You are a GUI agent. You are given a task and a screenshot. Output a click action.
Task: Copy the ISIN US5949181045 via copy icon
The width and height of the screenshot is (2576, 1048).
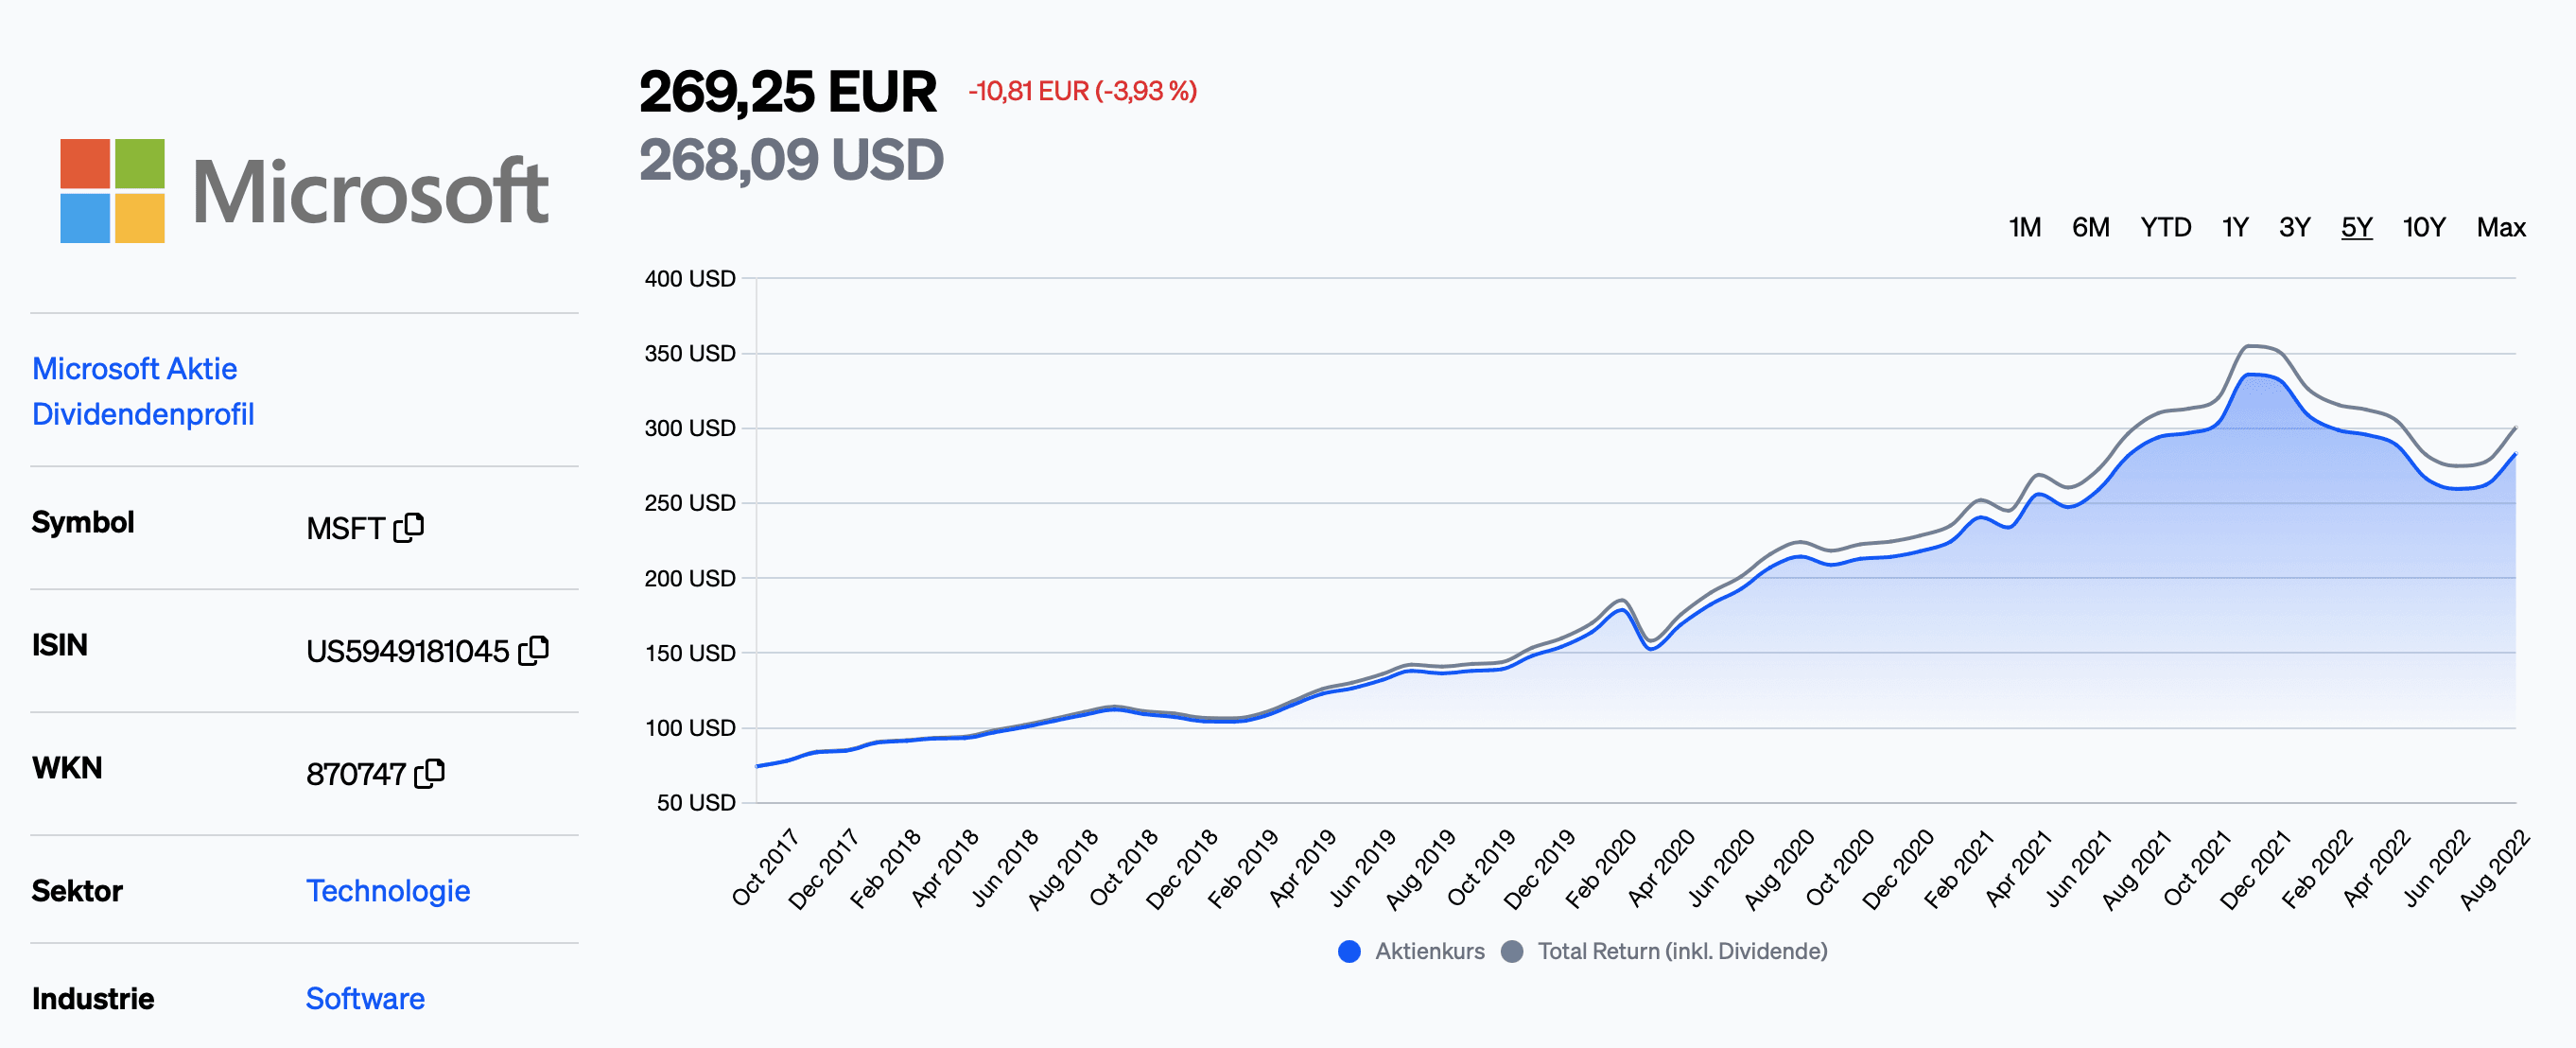point(534,650)
